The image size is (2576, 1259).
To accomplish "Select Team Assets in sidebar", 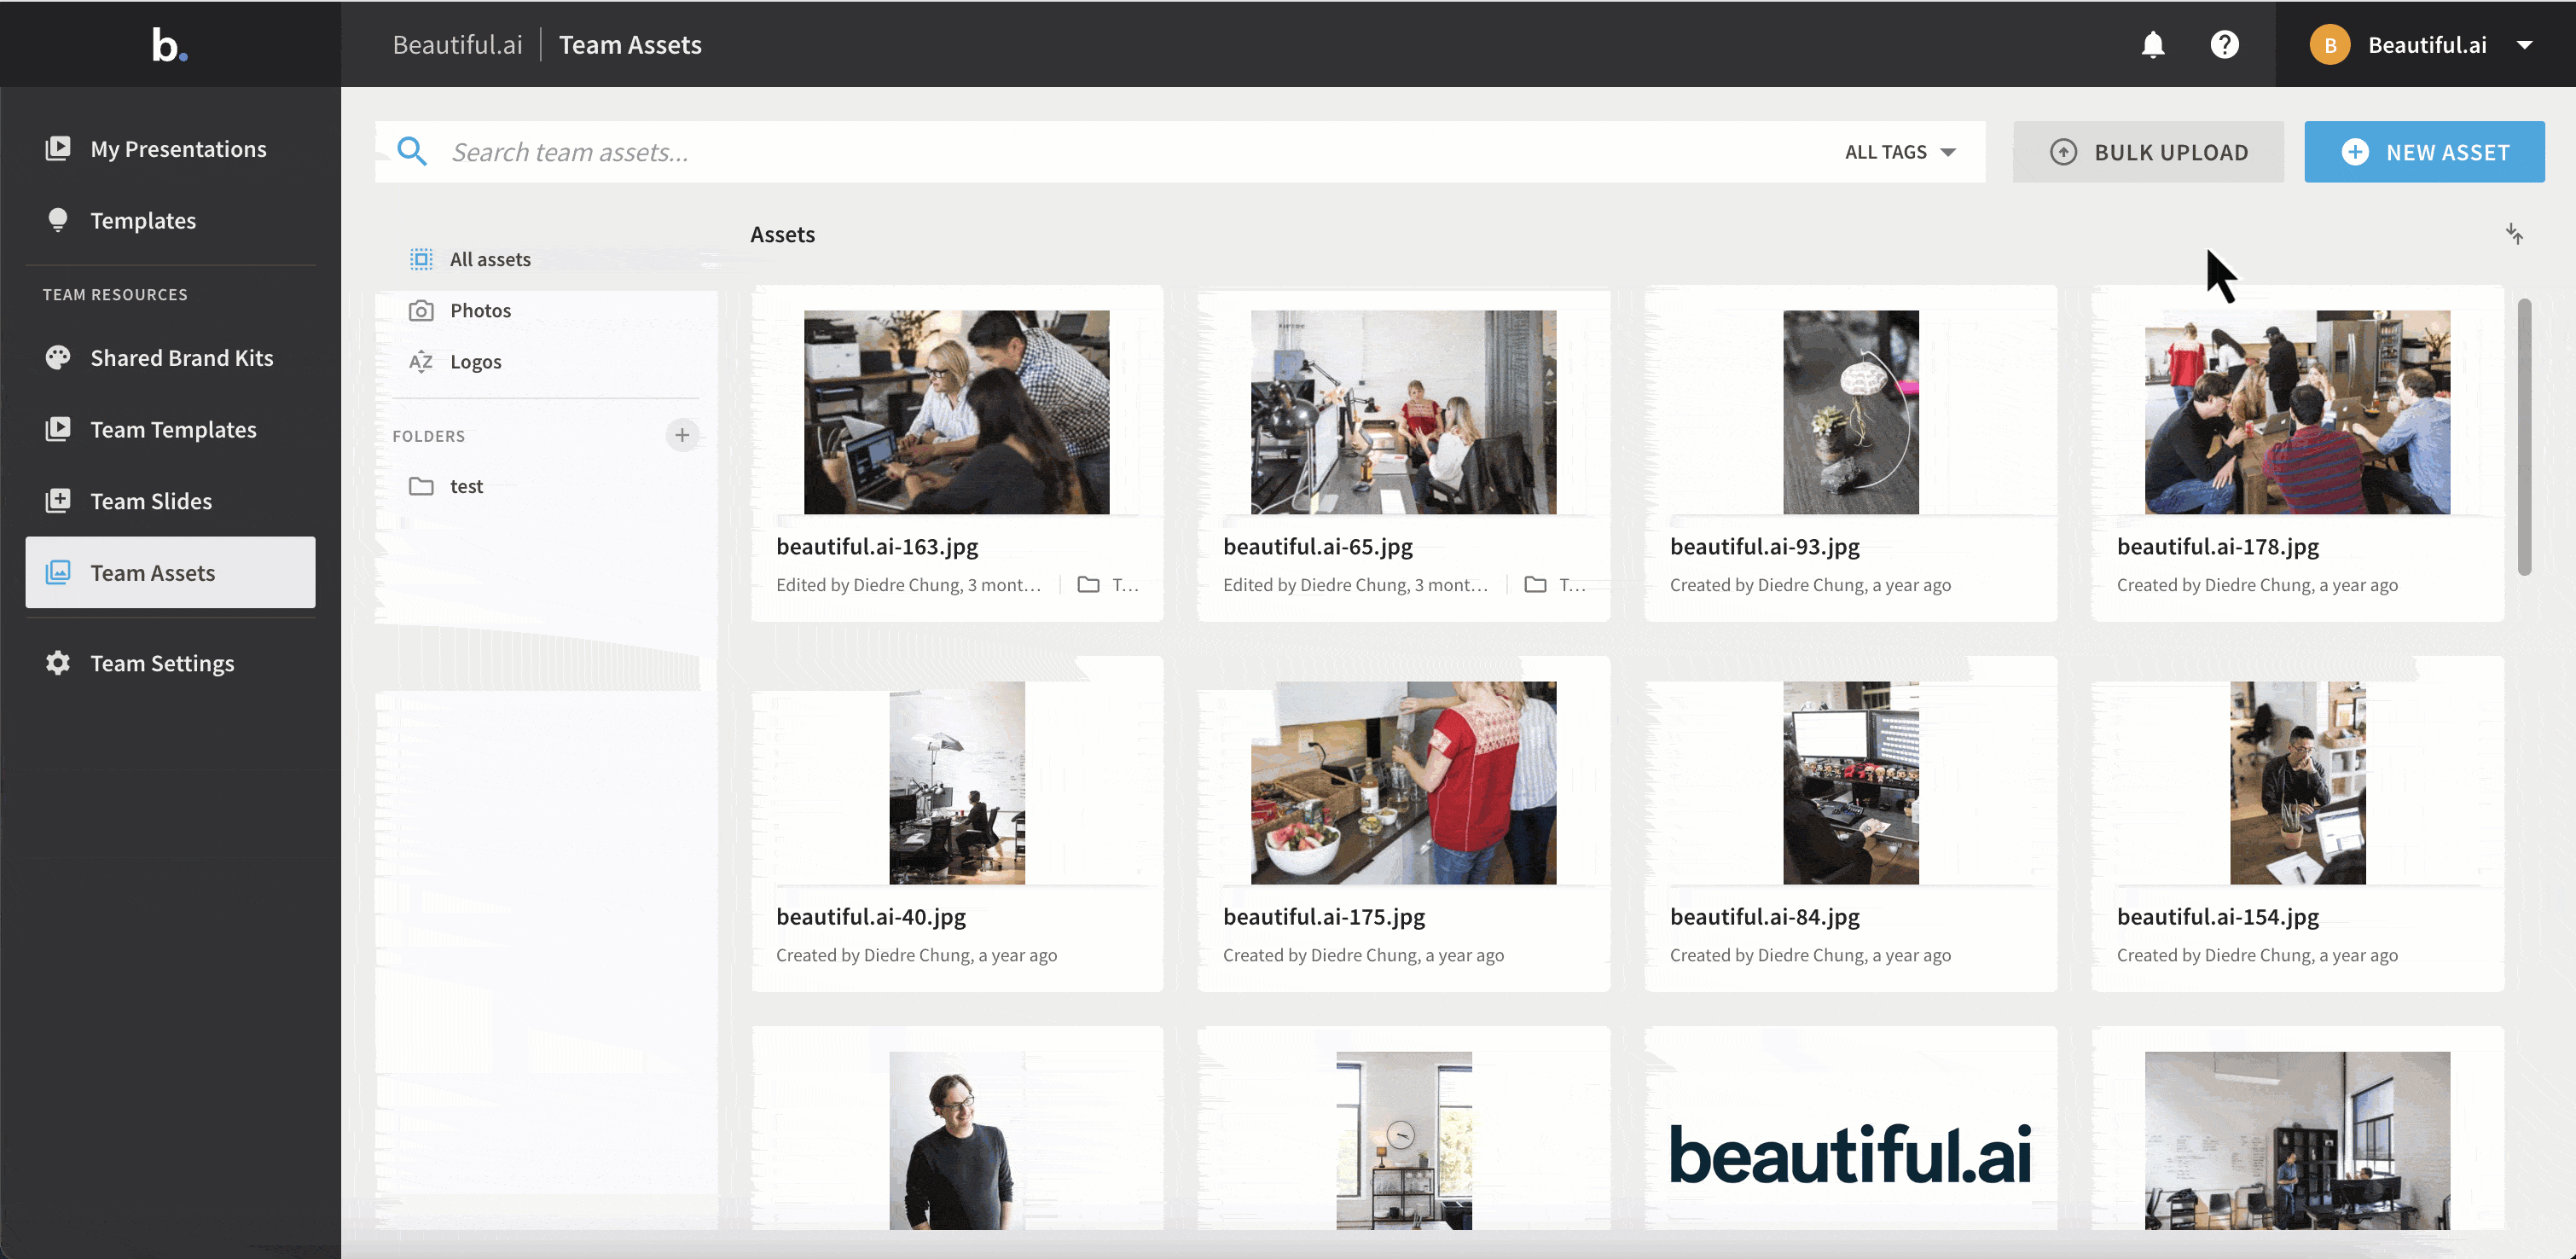I will coord(171,573).
